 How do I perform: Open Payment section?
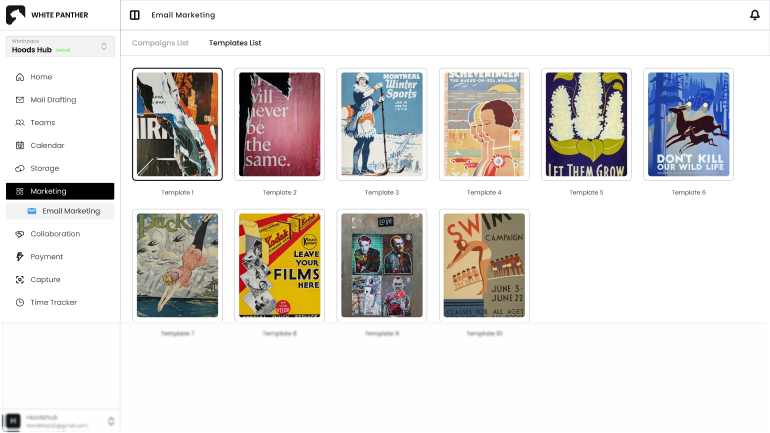(46, 257)
